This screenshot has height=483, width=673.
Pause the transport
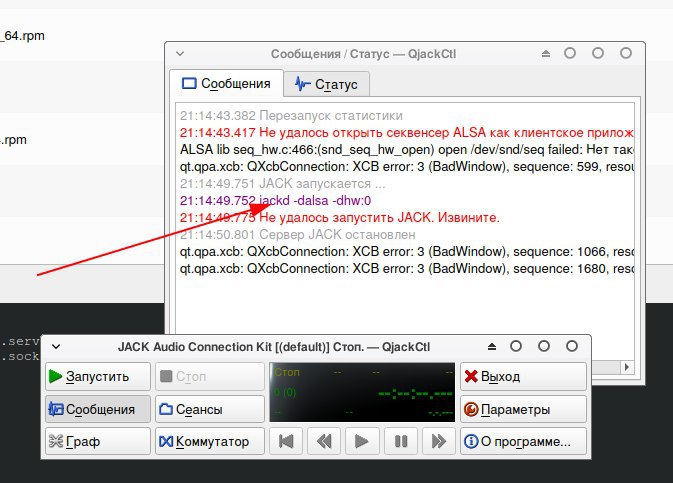(x=400, y=441)
